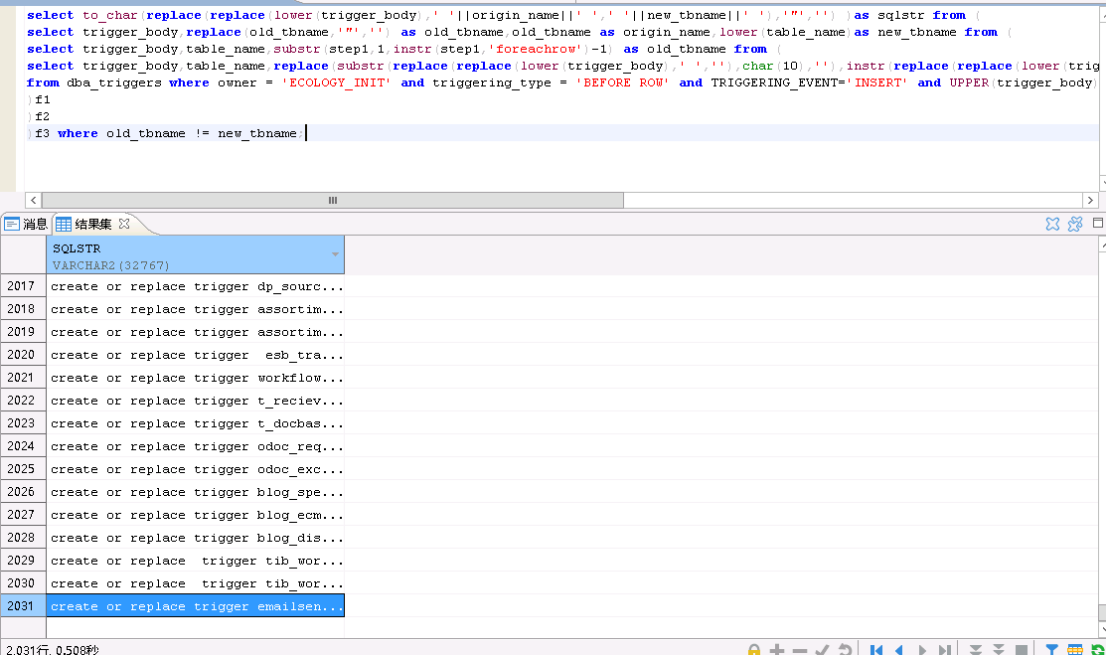Open SQLSTR column header dropdown arrow
Screen dimensions: 1107x656
click(335, 254)
